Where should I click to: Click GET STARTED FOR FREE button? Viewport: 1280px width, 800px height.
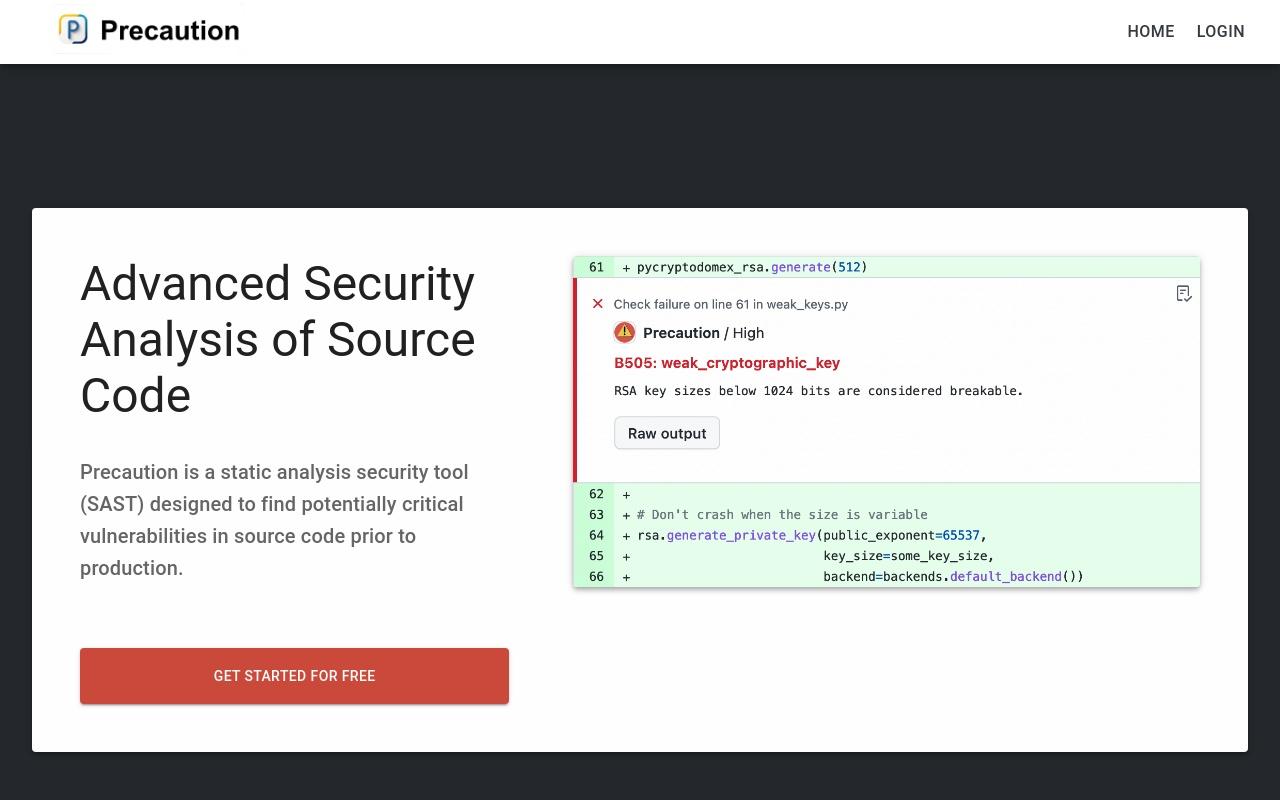[x=294, y=676]
